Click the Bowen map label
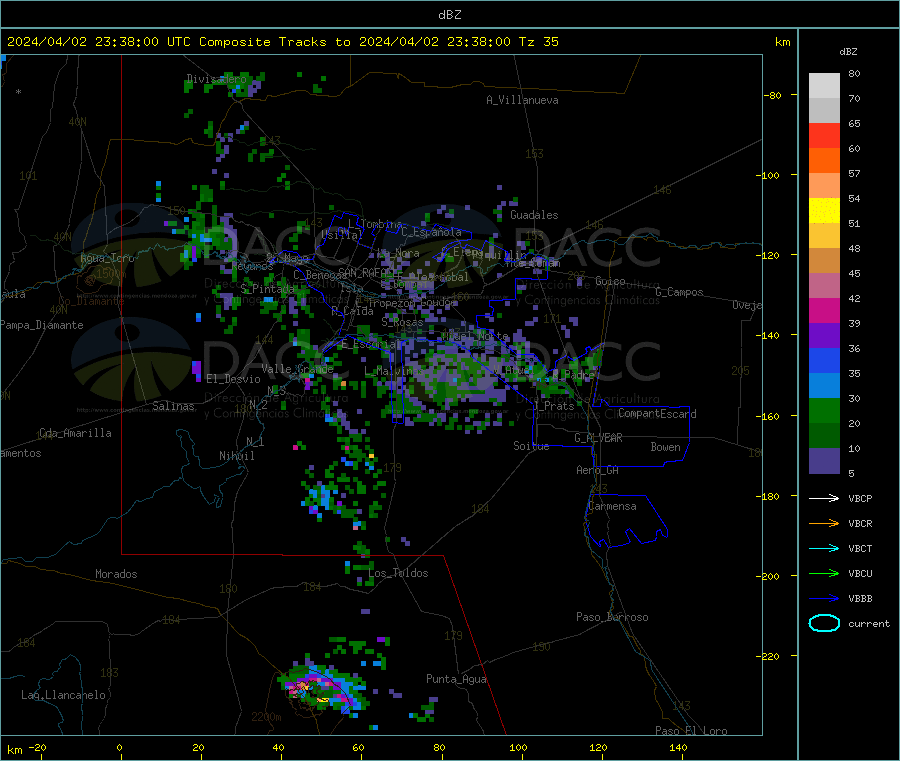The image size is (900, 761). pos(666,447)
